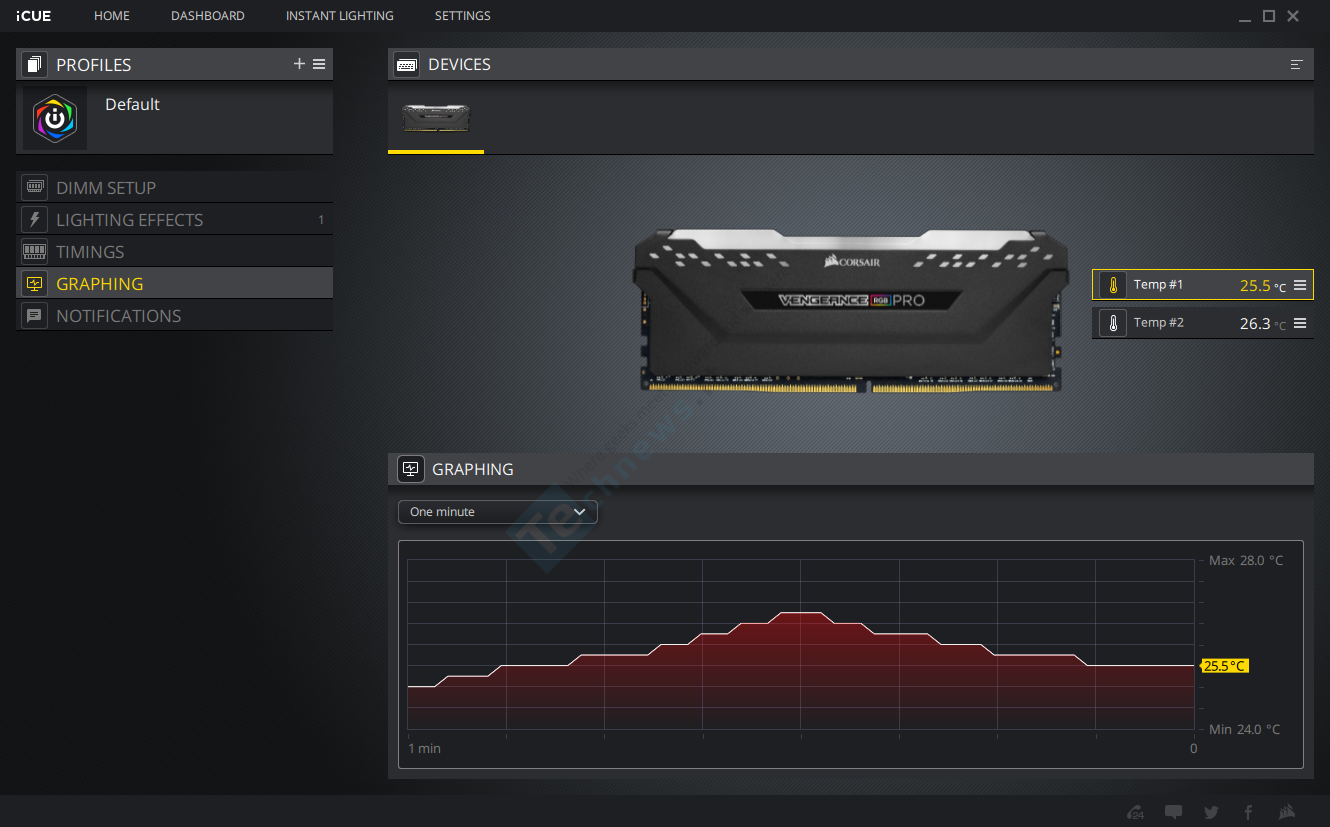
Task: Open the Profiles hamburger menu
Action: [x=319, y=64]
